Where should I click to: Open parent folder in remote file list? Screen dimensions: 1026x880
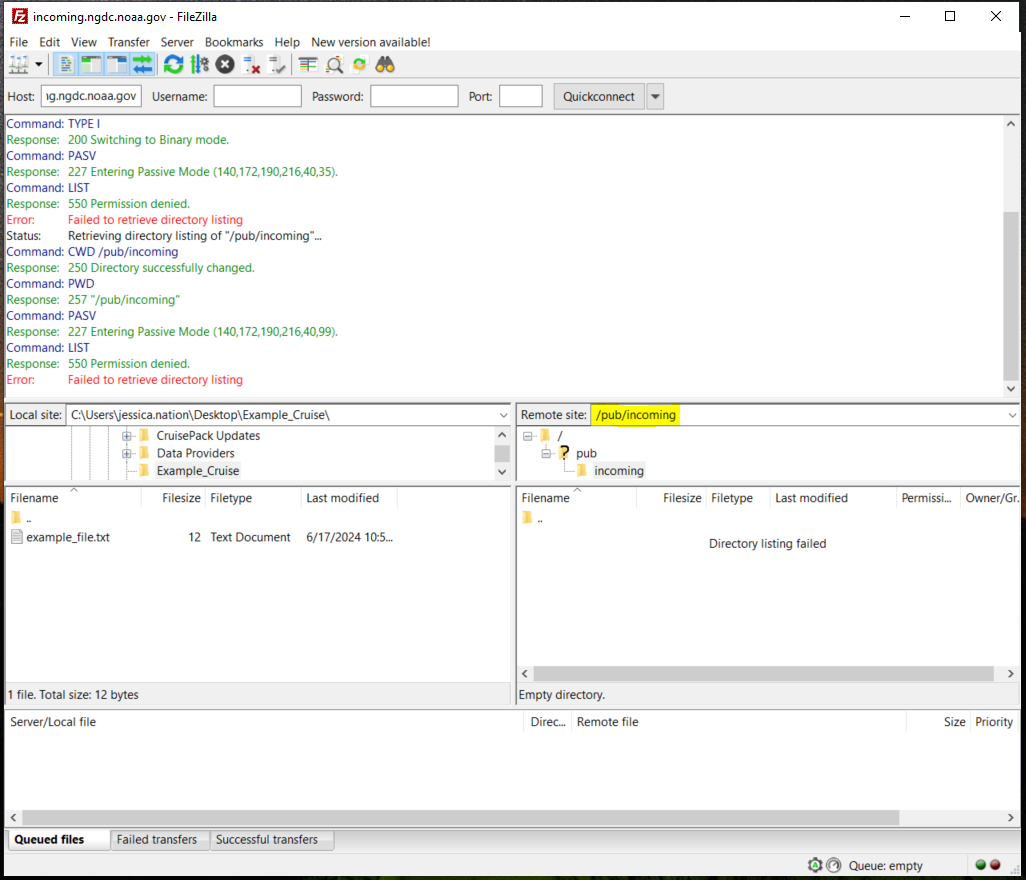(533, 518)
